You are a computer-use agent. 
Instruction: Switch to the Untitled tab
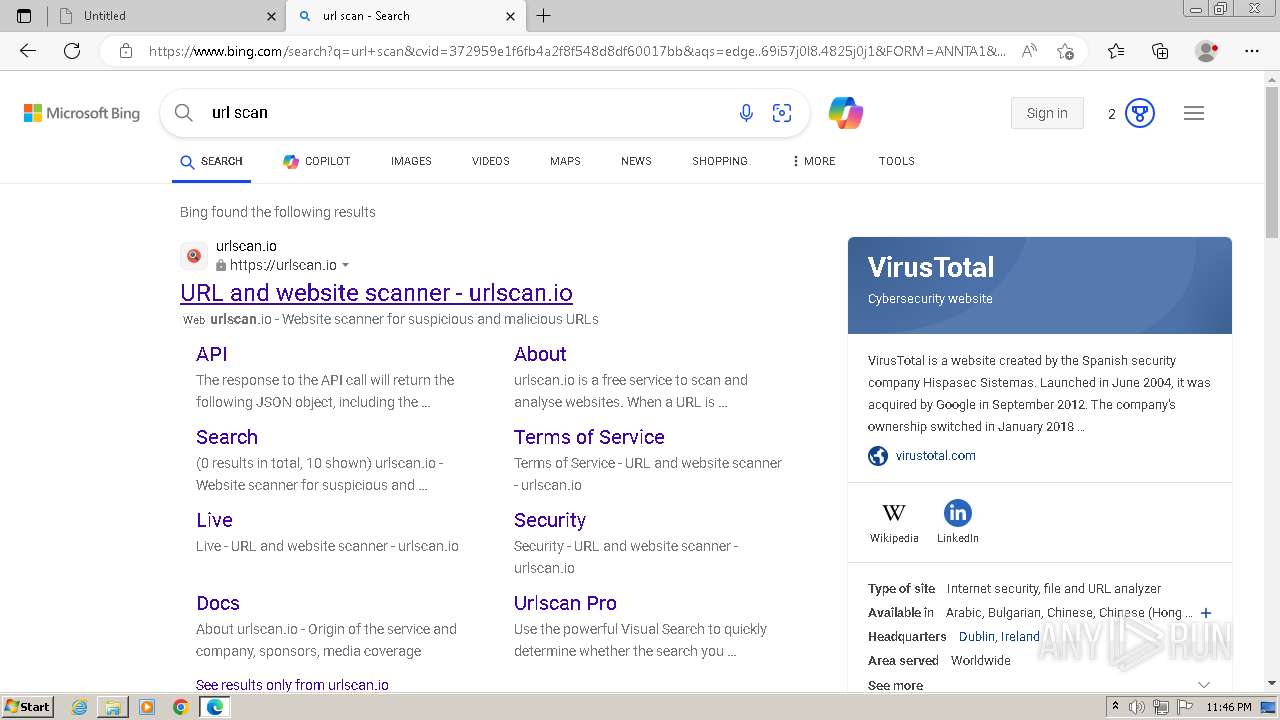click(x=166, y=16)
